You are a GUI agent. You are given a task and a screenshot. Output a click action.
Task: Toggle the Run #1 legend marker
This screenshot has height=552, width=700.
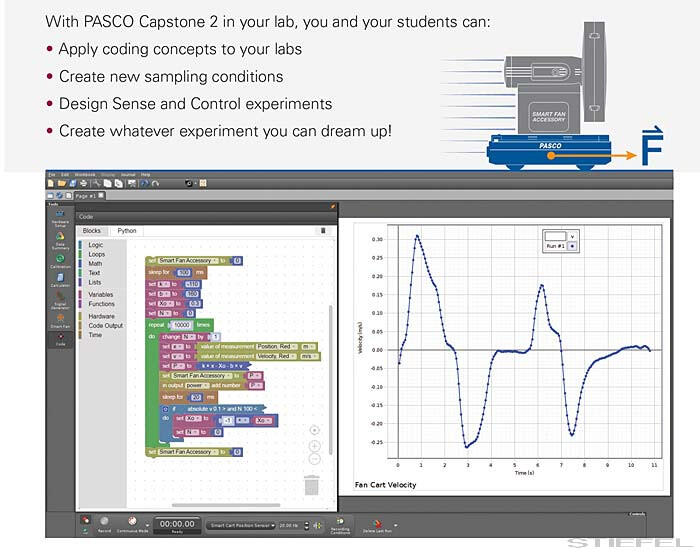(572, 245)
